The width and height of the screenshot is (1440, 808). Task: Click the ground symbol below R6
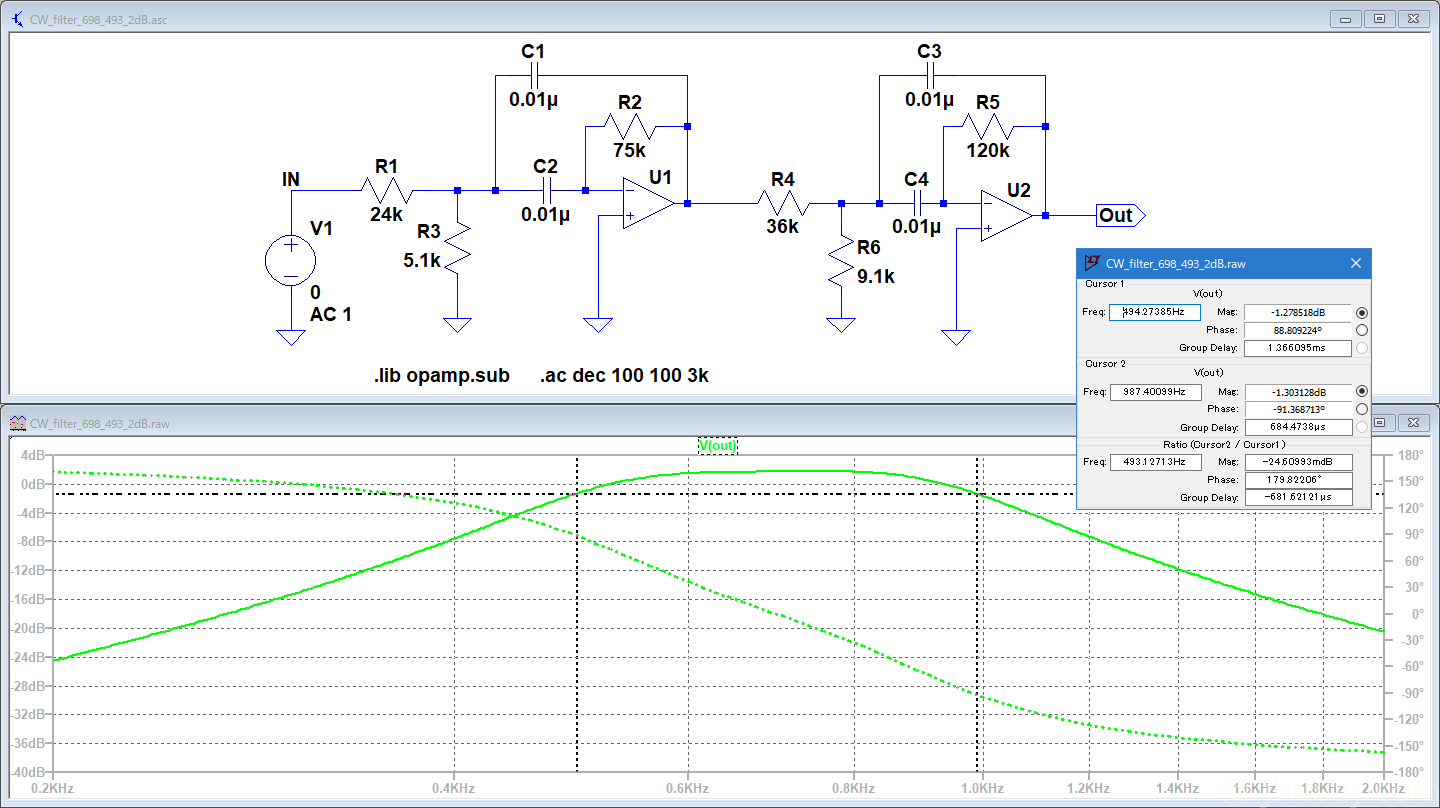tap(841, 325)
